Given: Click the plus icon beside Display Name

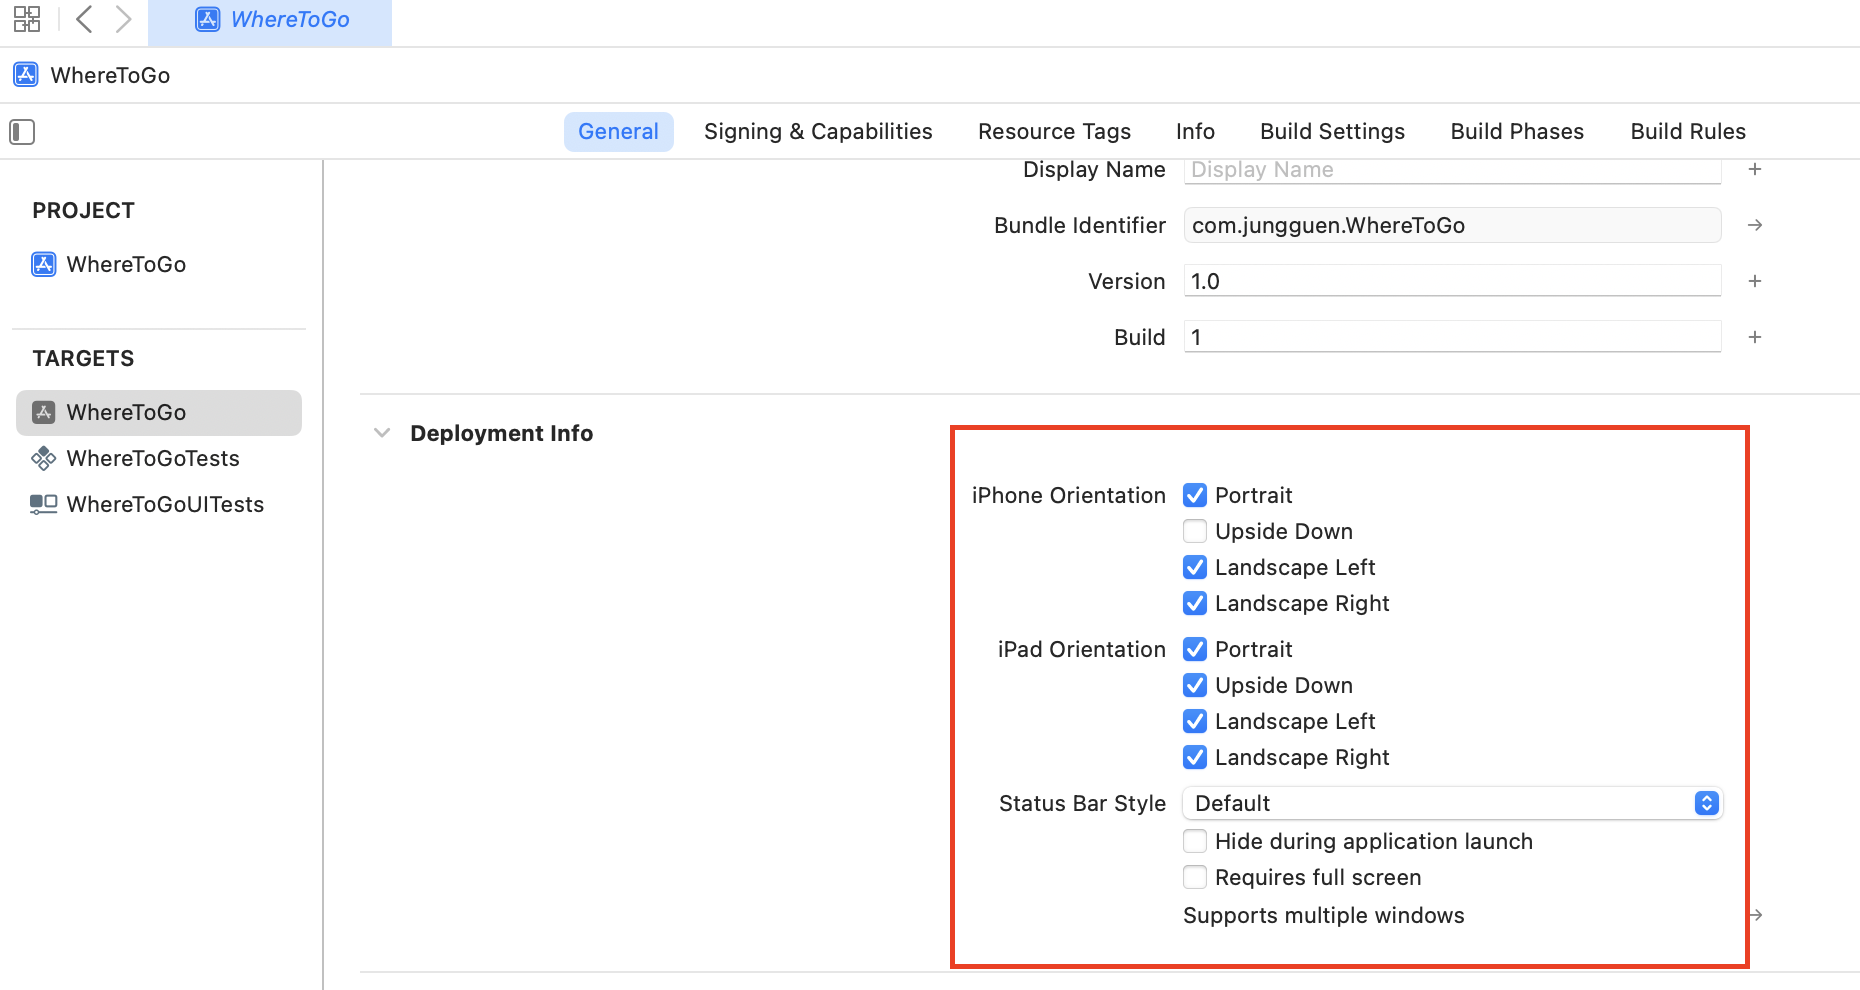Looking at the screenshot, I should (x=1754, y=169).
